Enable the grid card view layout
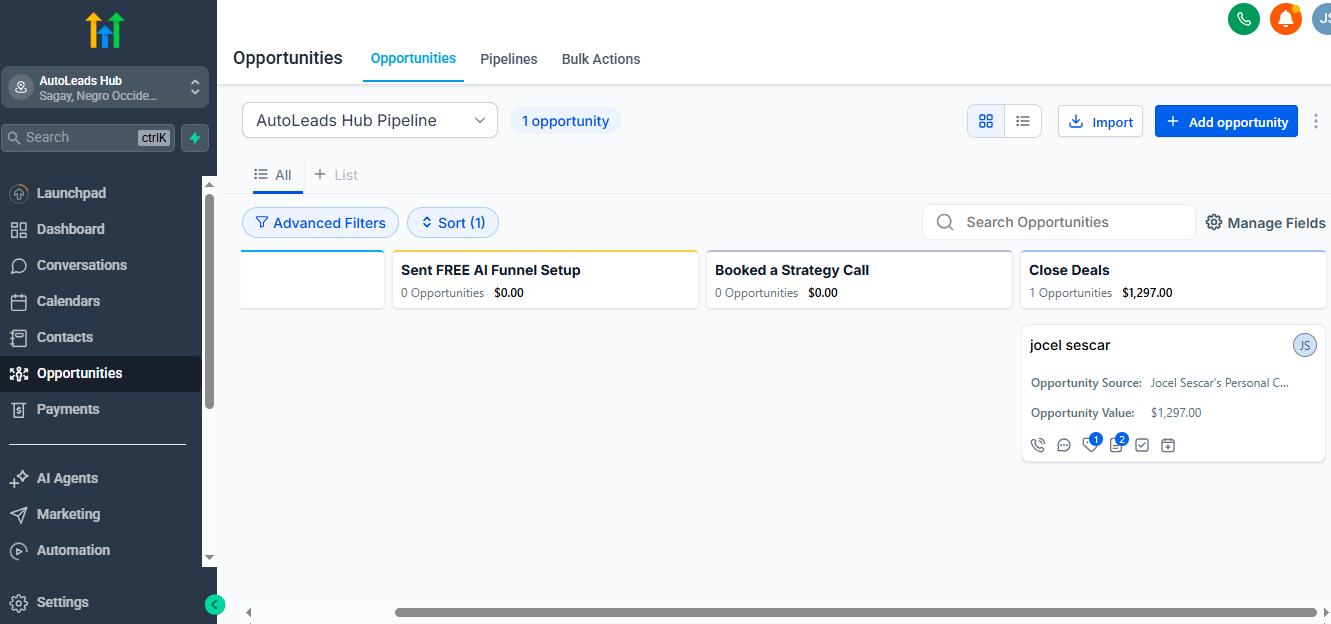Viewport: 1331px width, 624px height. (986, 120)
